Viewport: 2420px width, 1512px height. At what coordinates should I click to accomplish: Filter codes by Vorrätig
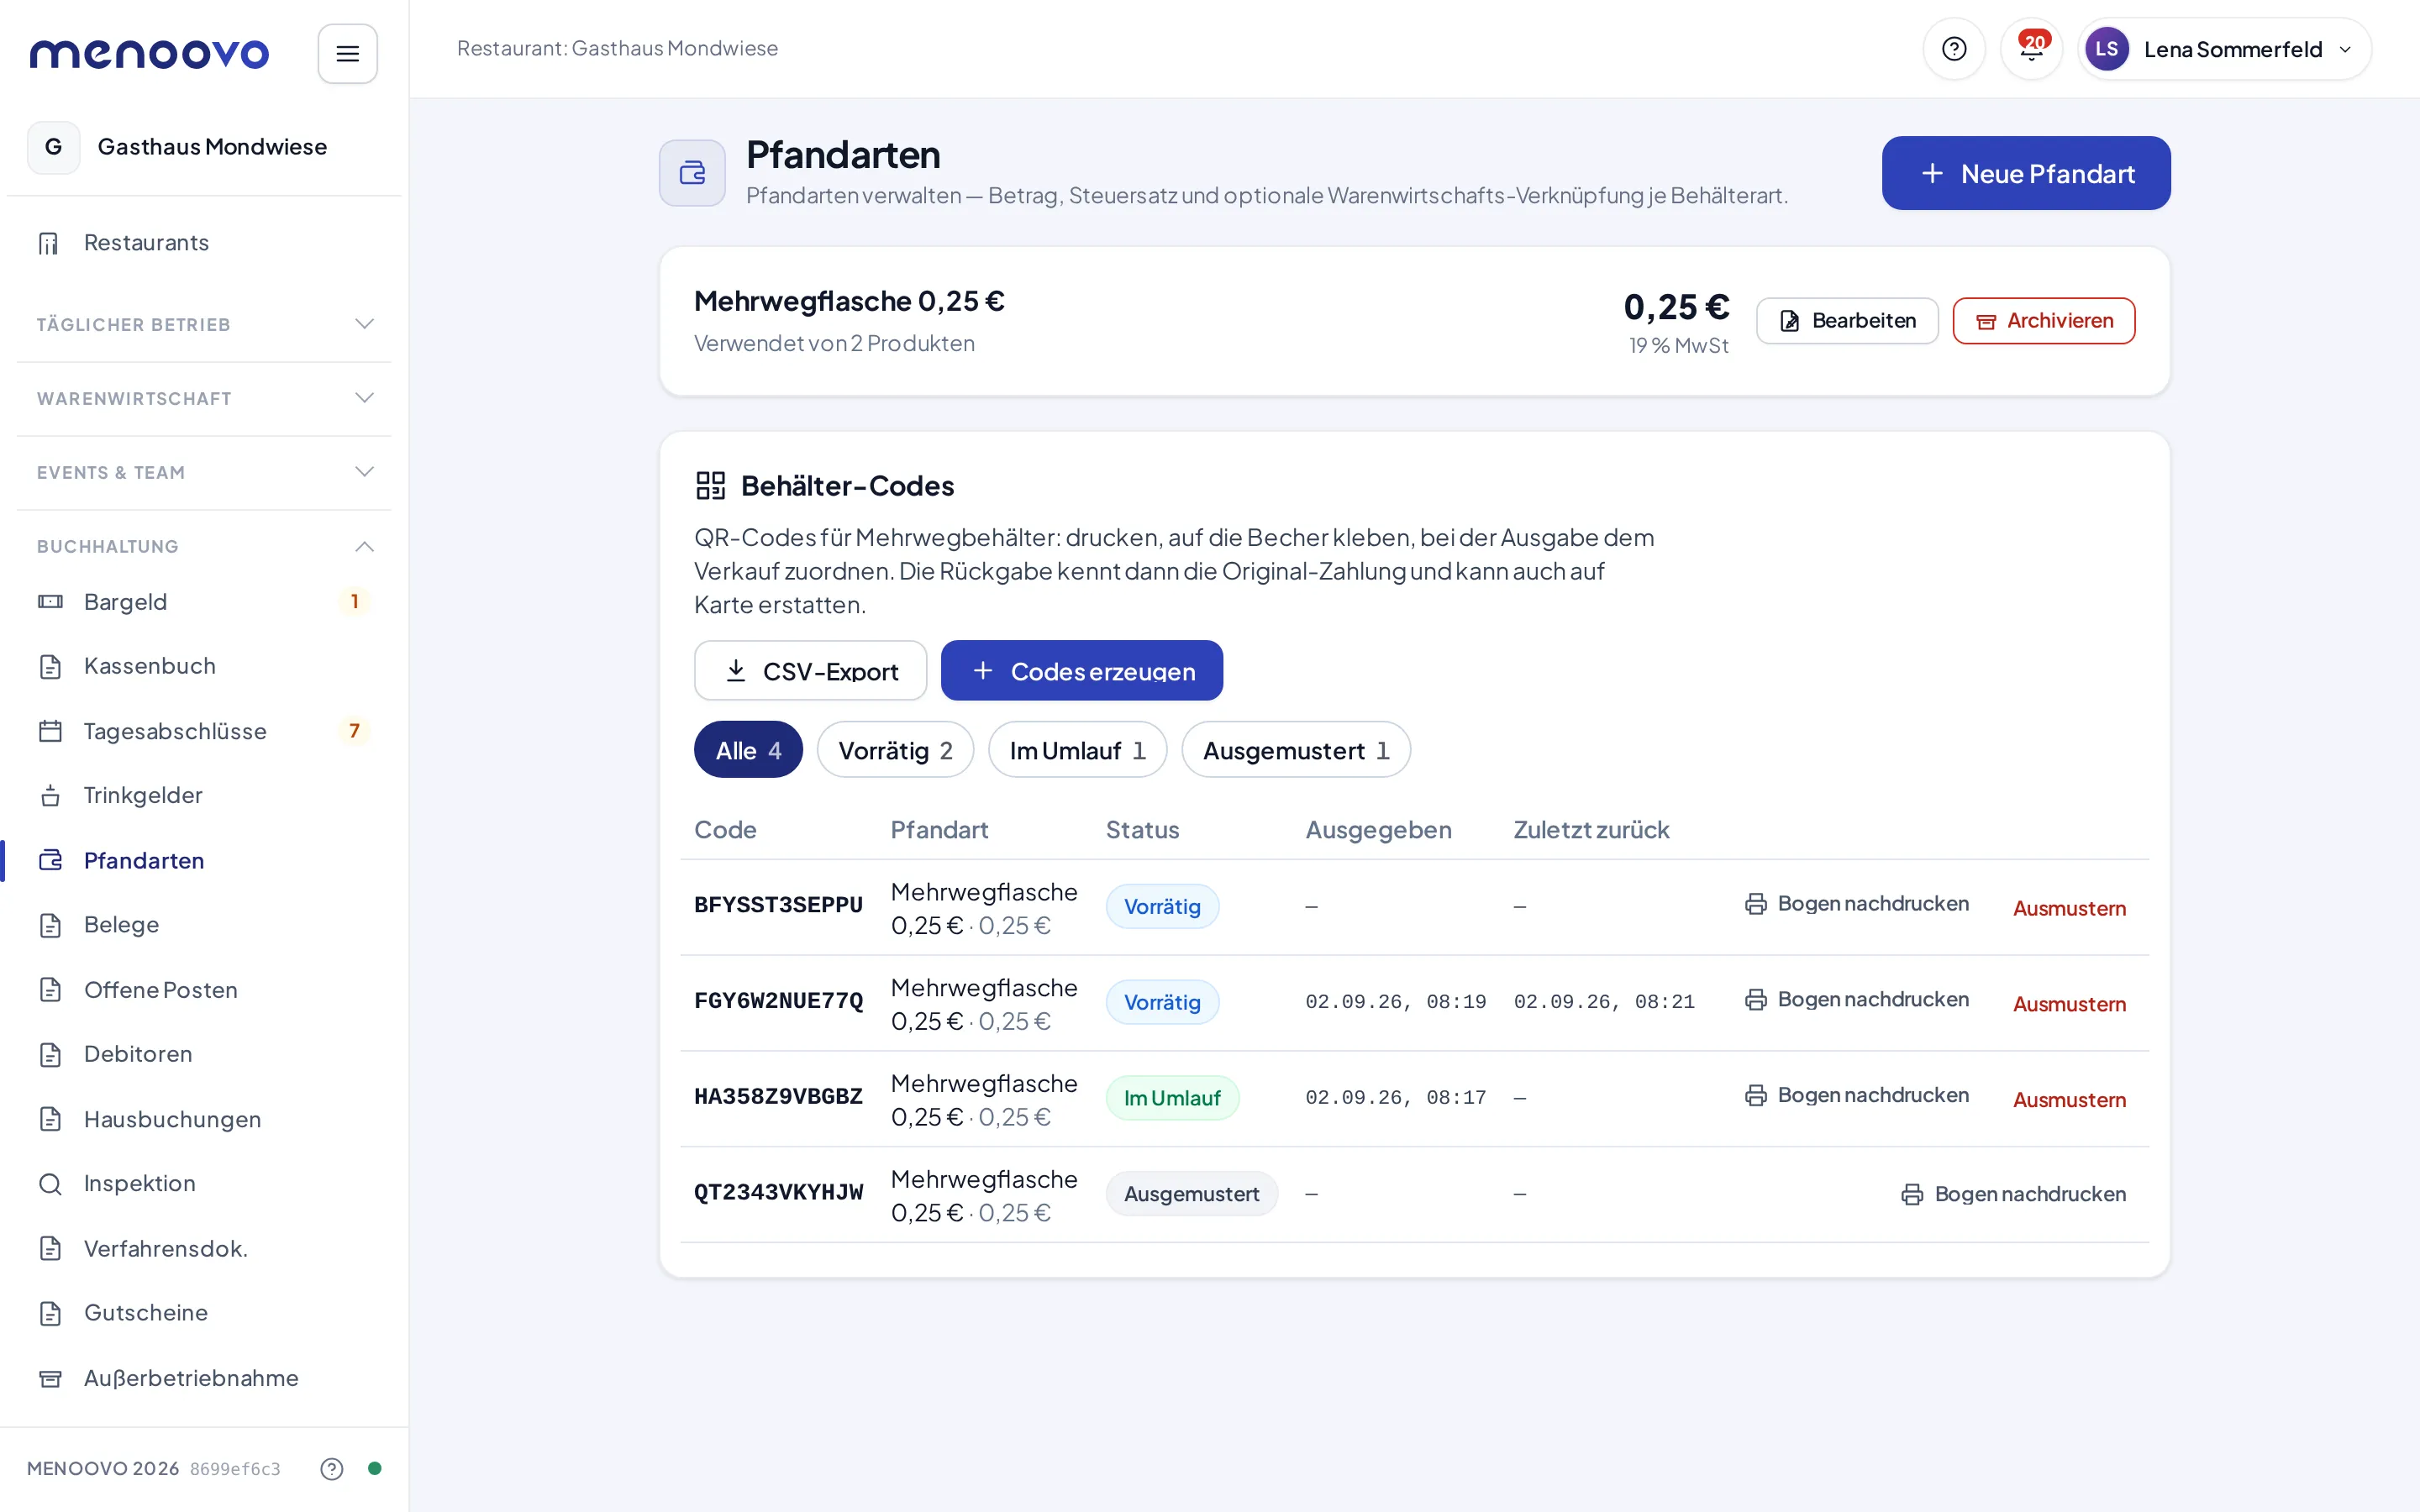click(895, 750)
